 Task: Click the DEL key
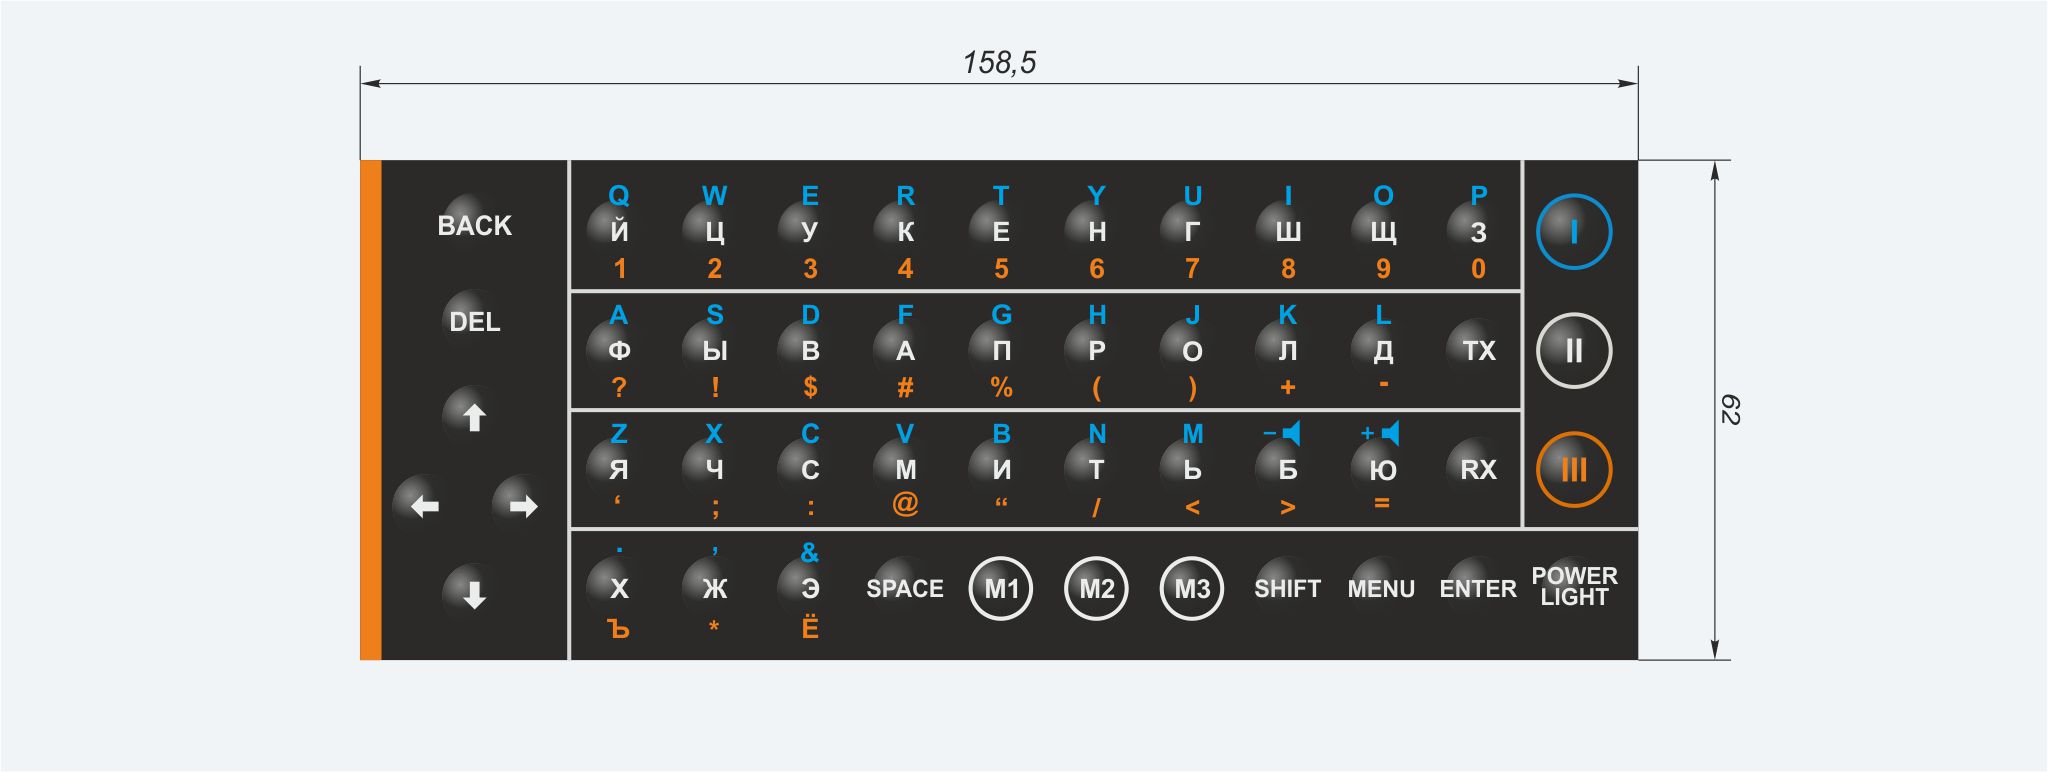[x=474, y=322]
